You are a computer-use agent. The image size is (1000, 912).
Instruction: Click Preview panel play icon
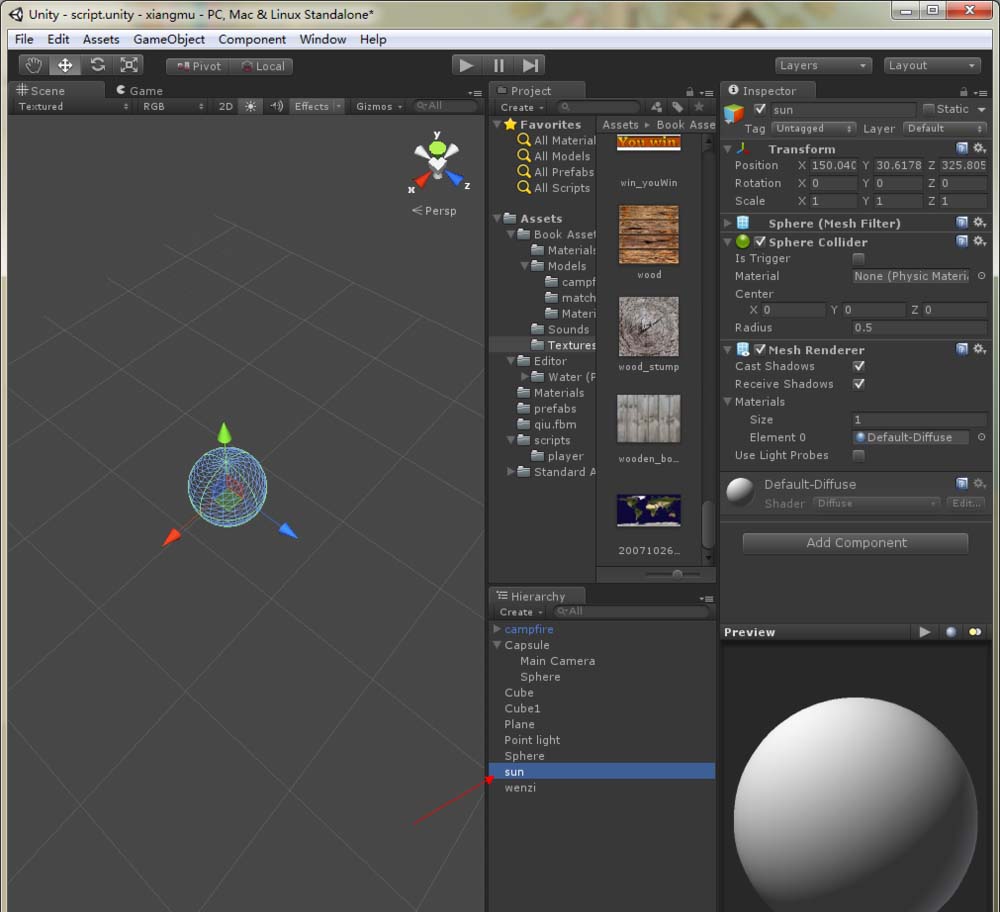(925, 632)
